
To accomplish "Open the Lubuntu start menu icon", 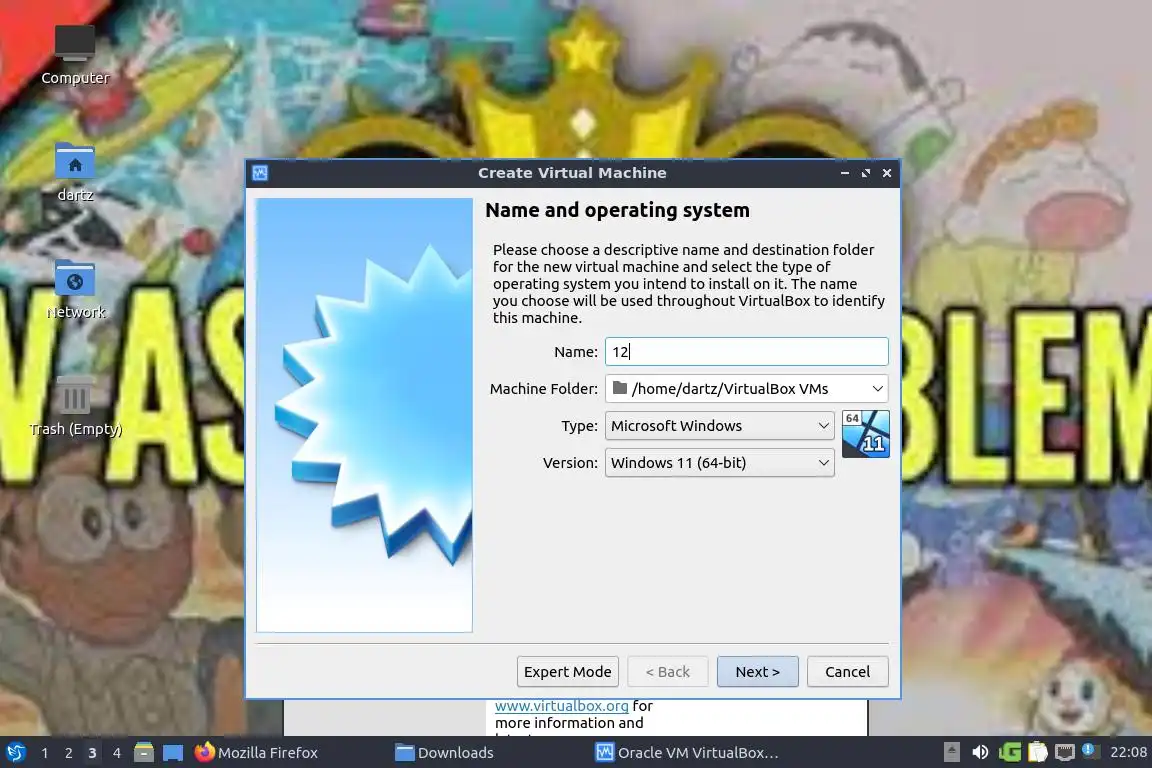I will 16,752.
